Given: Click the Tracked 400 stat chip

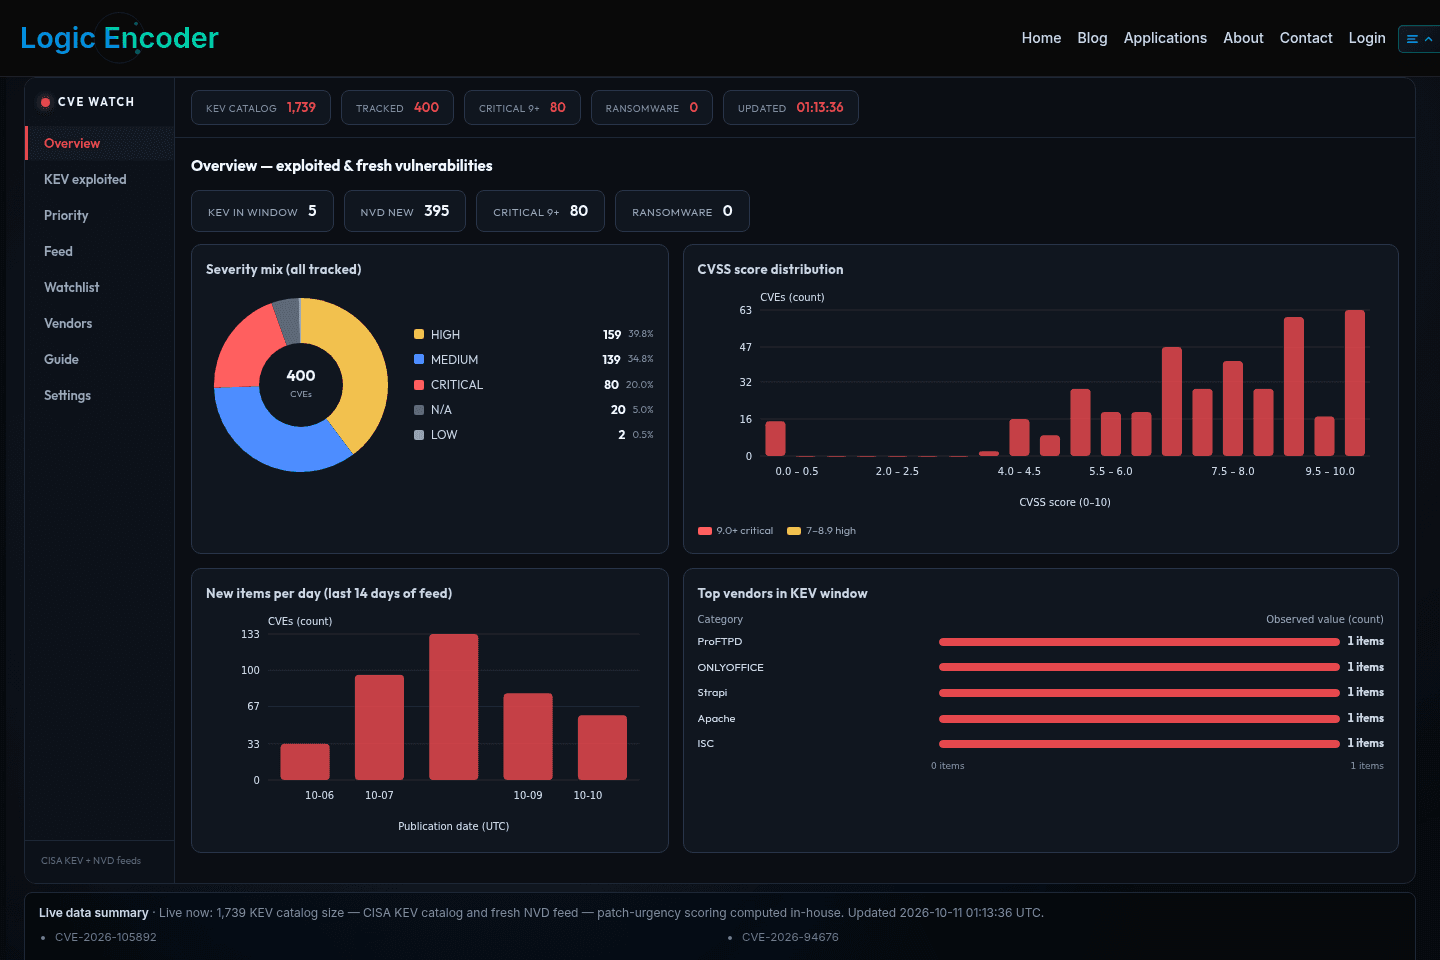Looking at the screenshot, I should point(397,108).
